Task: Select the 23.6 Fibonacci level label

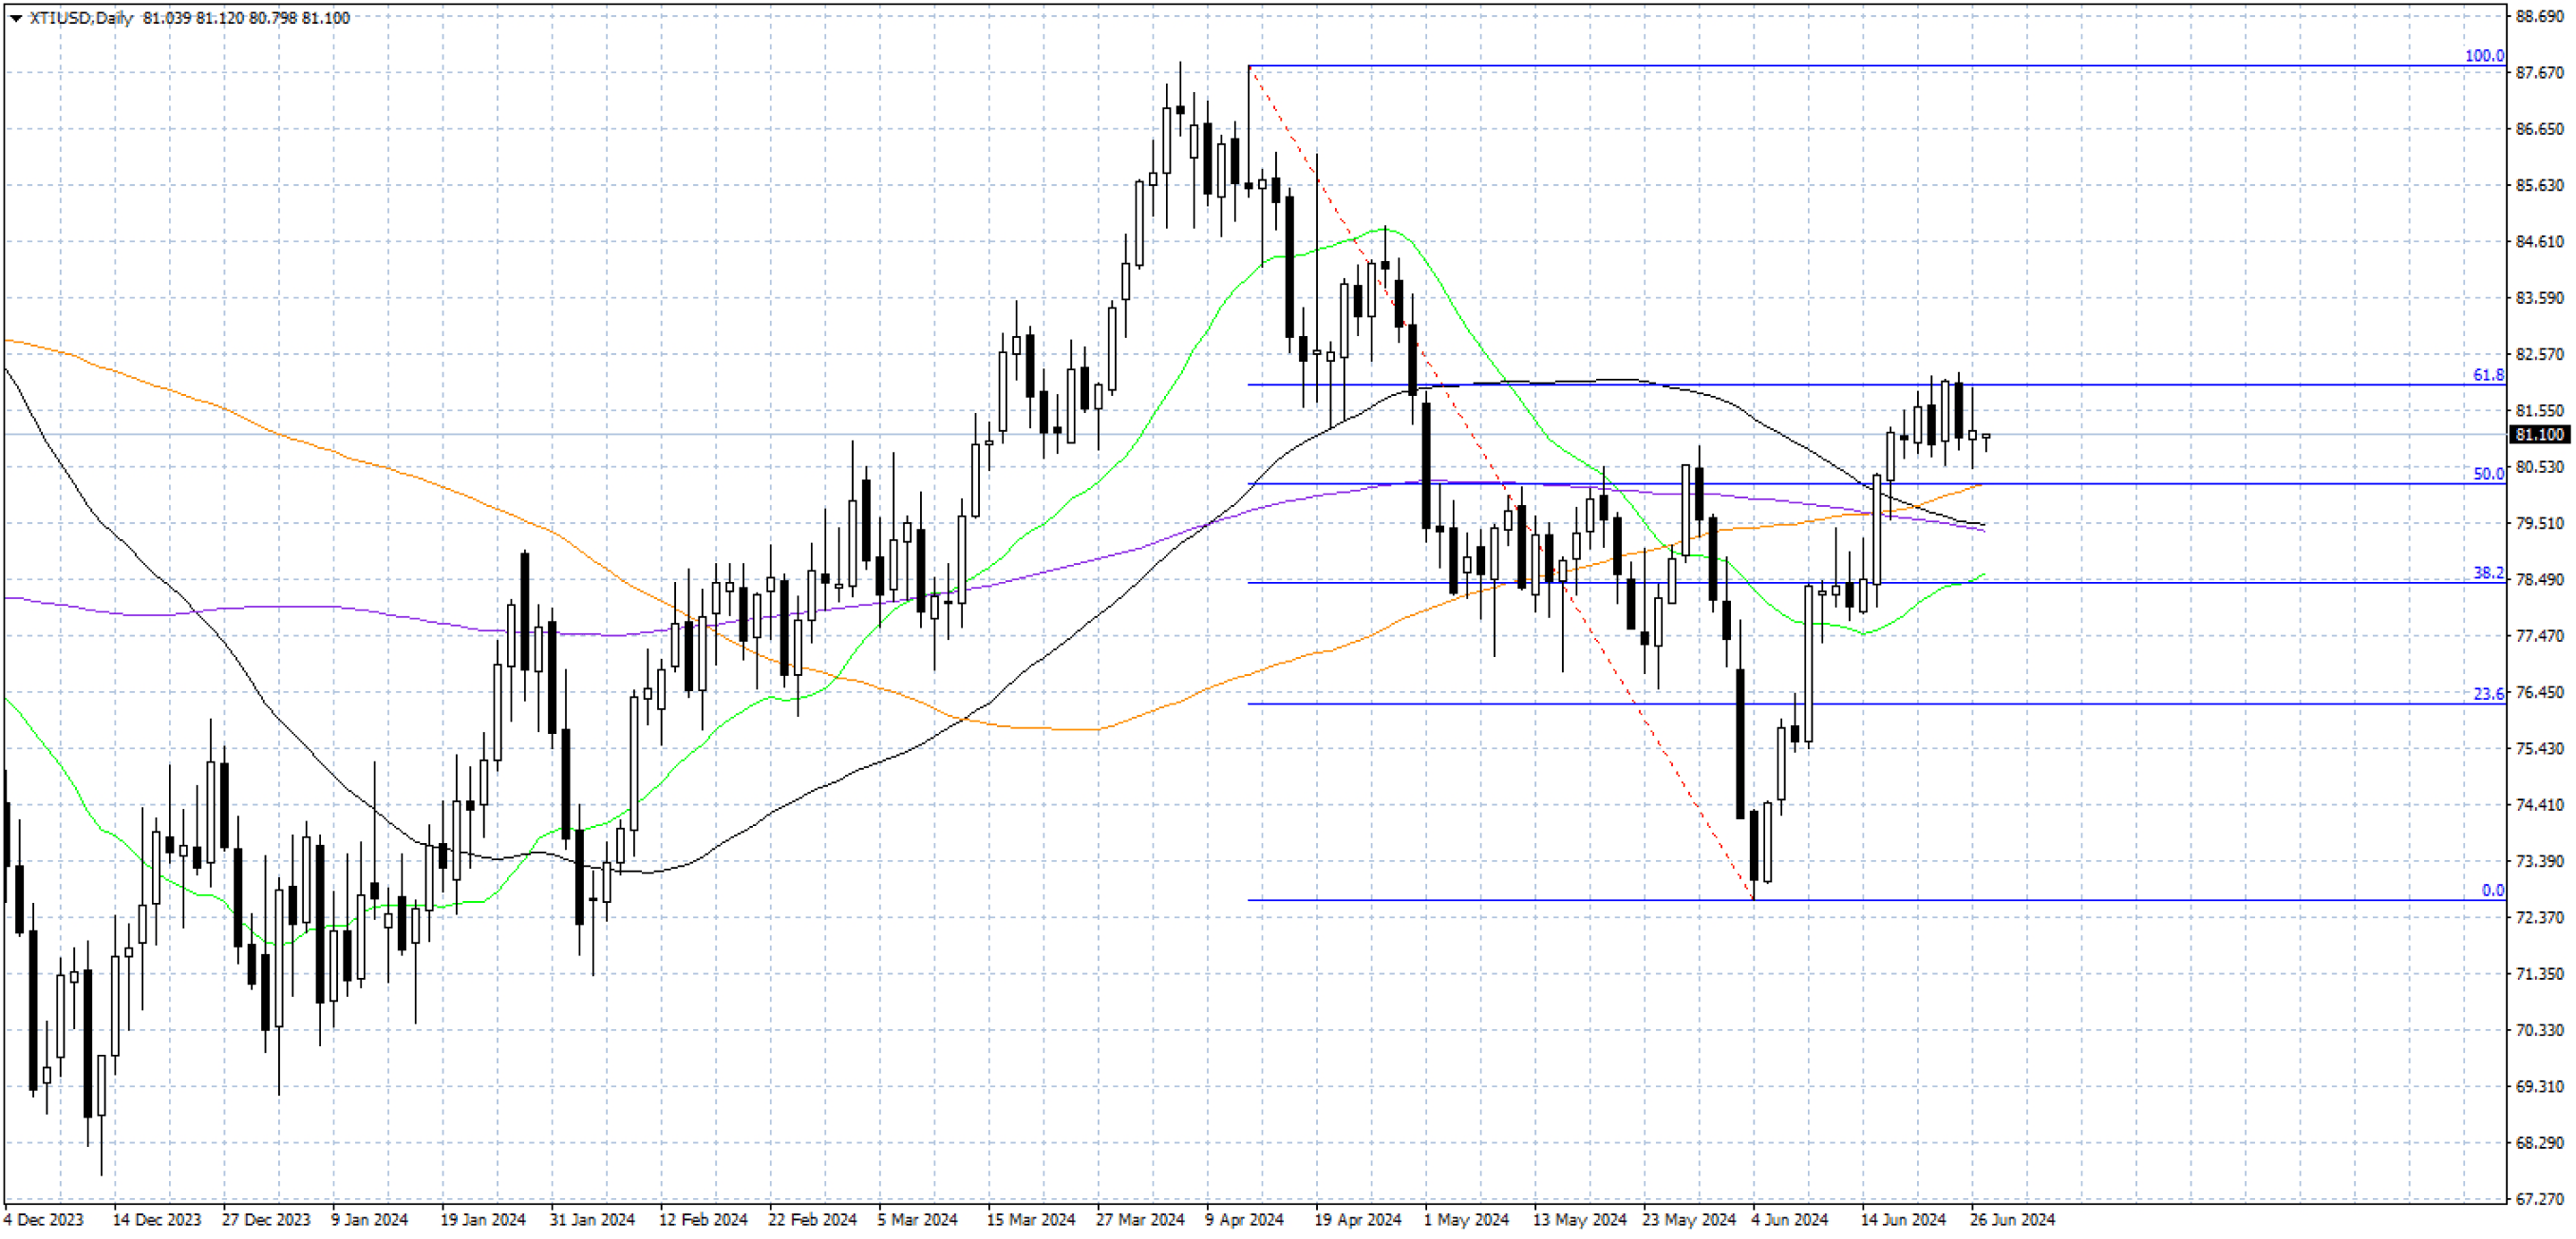Action: coord(2488,694)
